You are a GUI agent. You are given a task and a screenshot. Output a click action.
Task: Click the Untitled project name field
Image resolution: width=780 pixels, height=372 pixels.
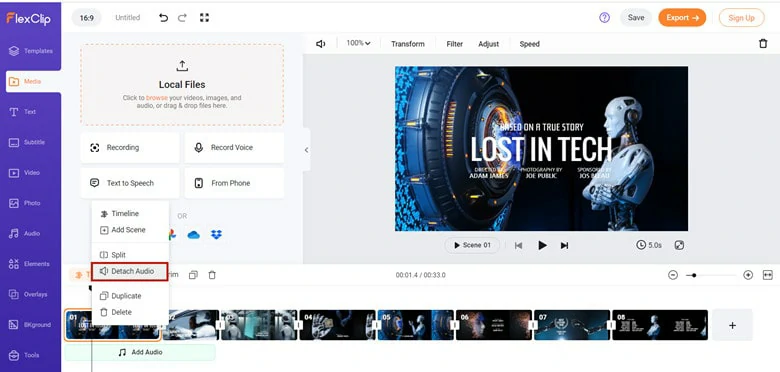pyautogui.click(x=127, y=18)
